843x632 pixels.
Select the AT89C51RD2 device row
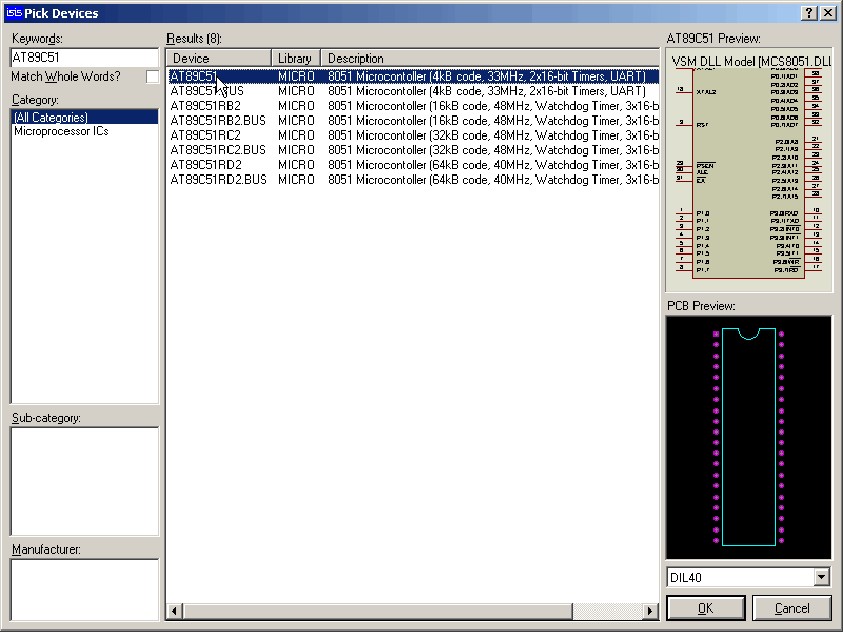click(413, 165)
